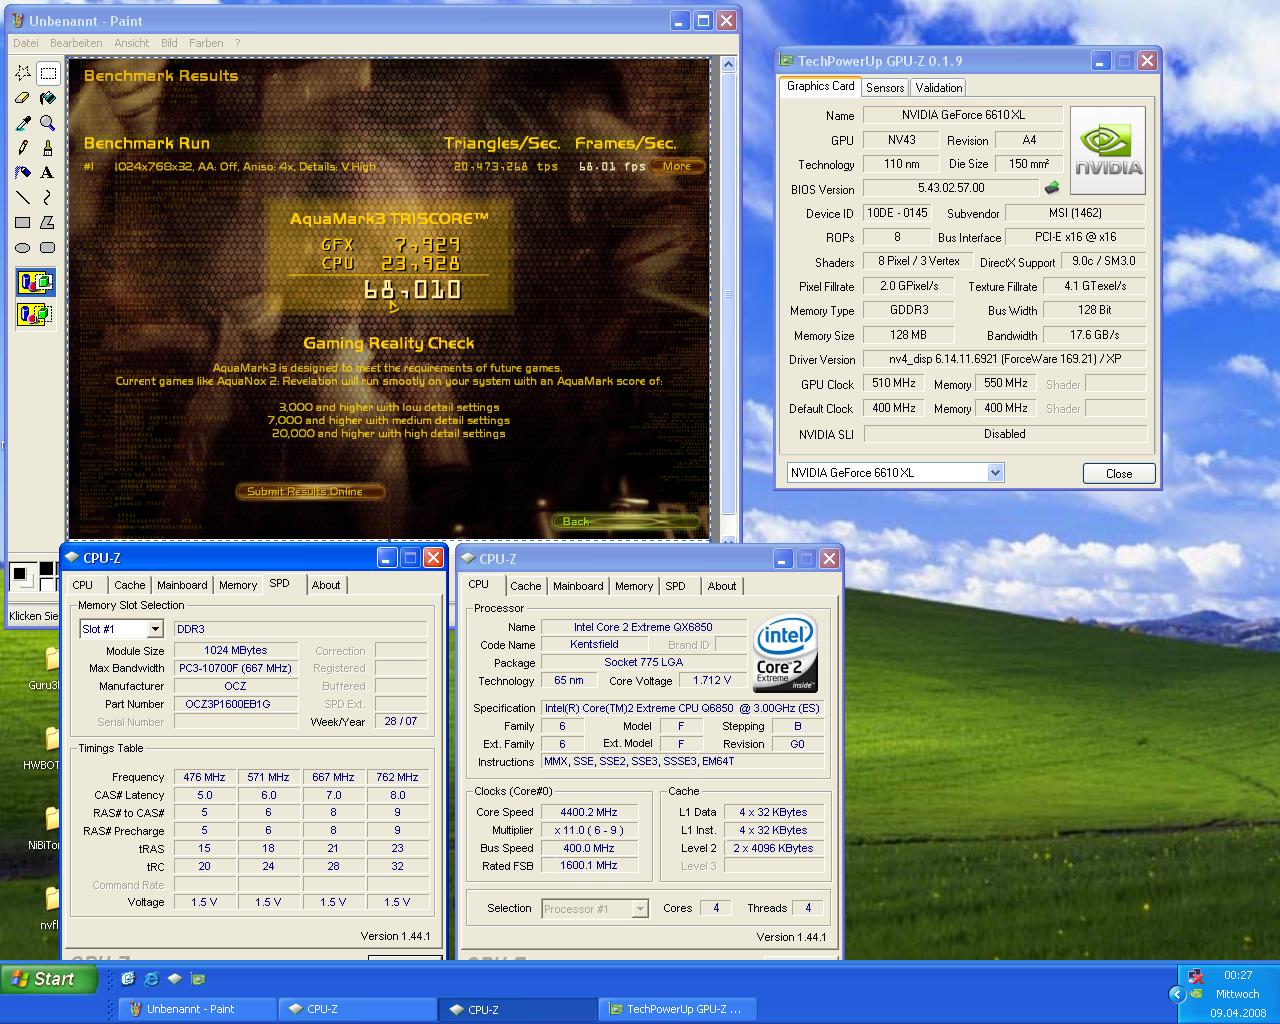Choose the Fill With Color bucket tool
The image size is (1280, 1024).
47,98
